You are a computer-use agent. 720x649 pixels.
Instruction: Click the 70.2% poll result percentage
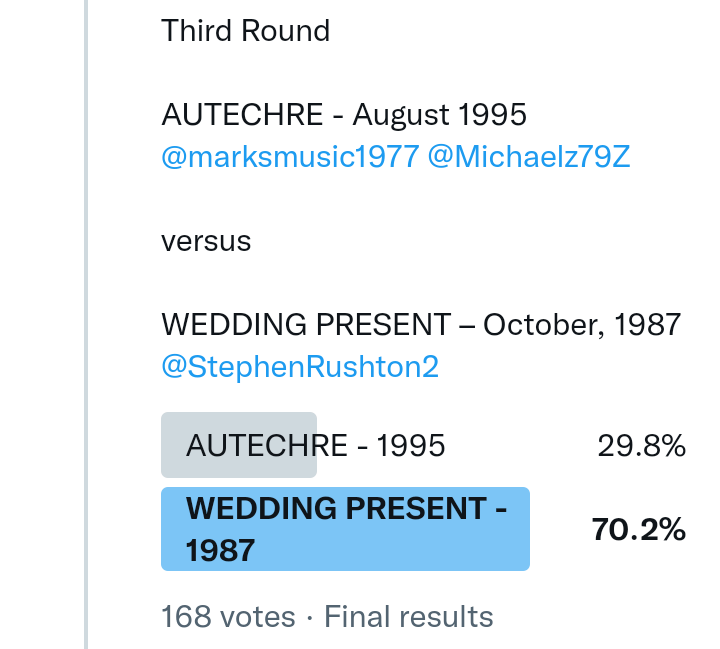[x=638, y=529]
